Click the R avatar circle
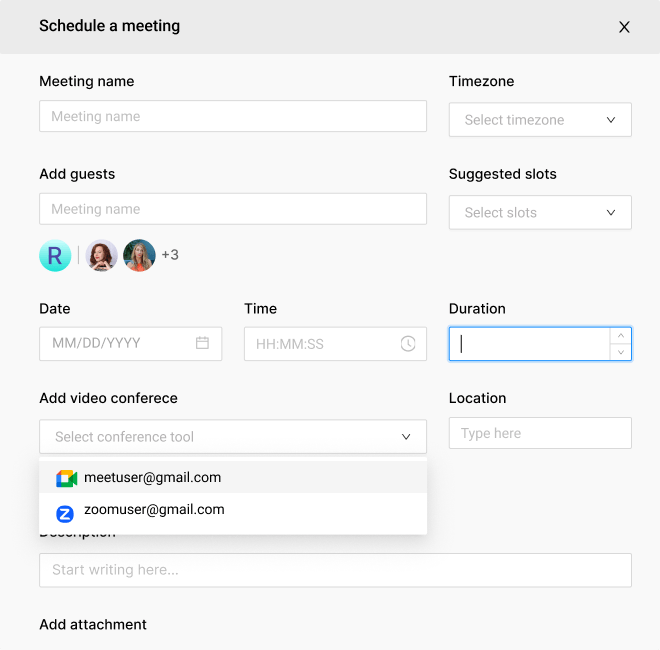This screenshot has height=650, width=660. (x=55, y=256)
